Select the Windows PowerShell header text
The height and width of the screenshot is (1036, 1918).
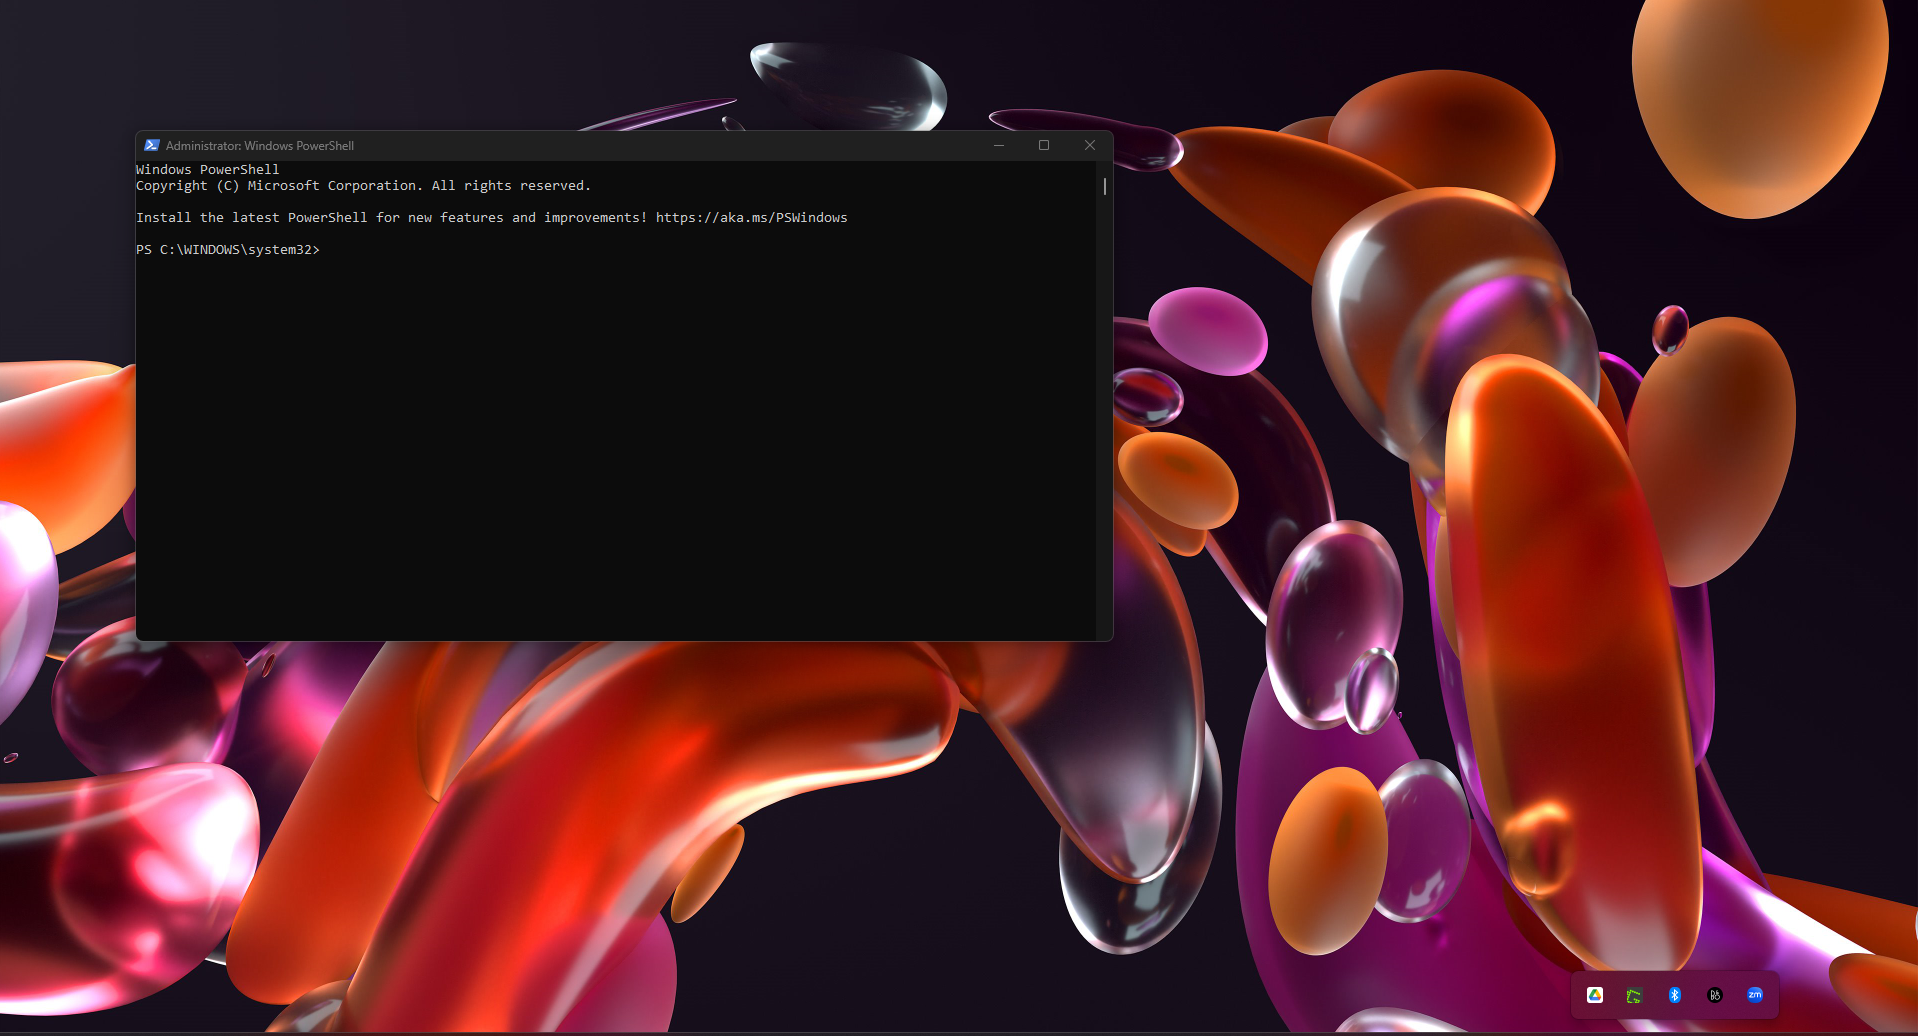[x=207, y=169]
